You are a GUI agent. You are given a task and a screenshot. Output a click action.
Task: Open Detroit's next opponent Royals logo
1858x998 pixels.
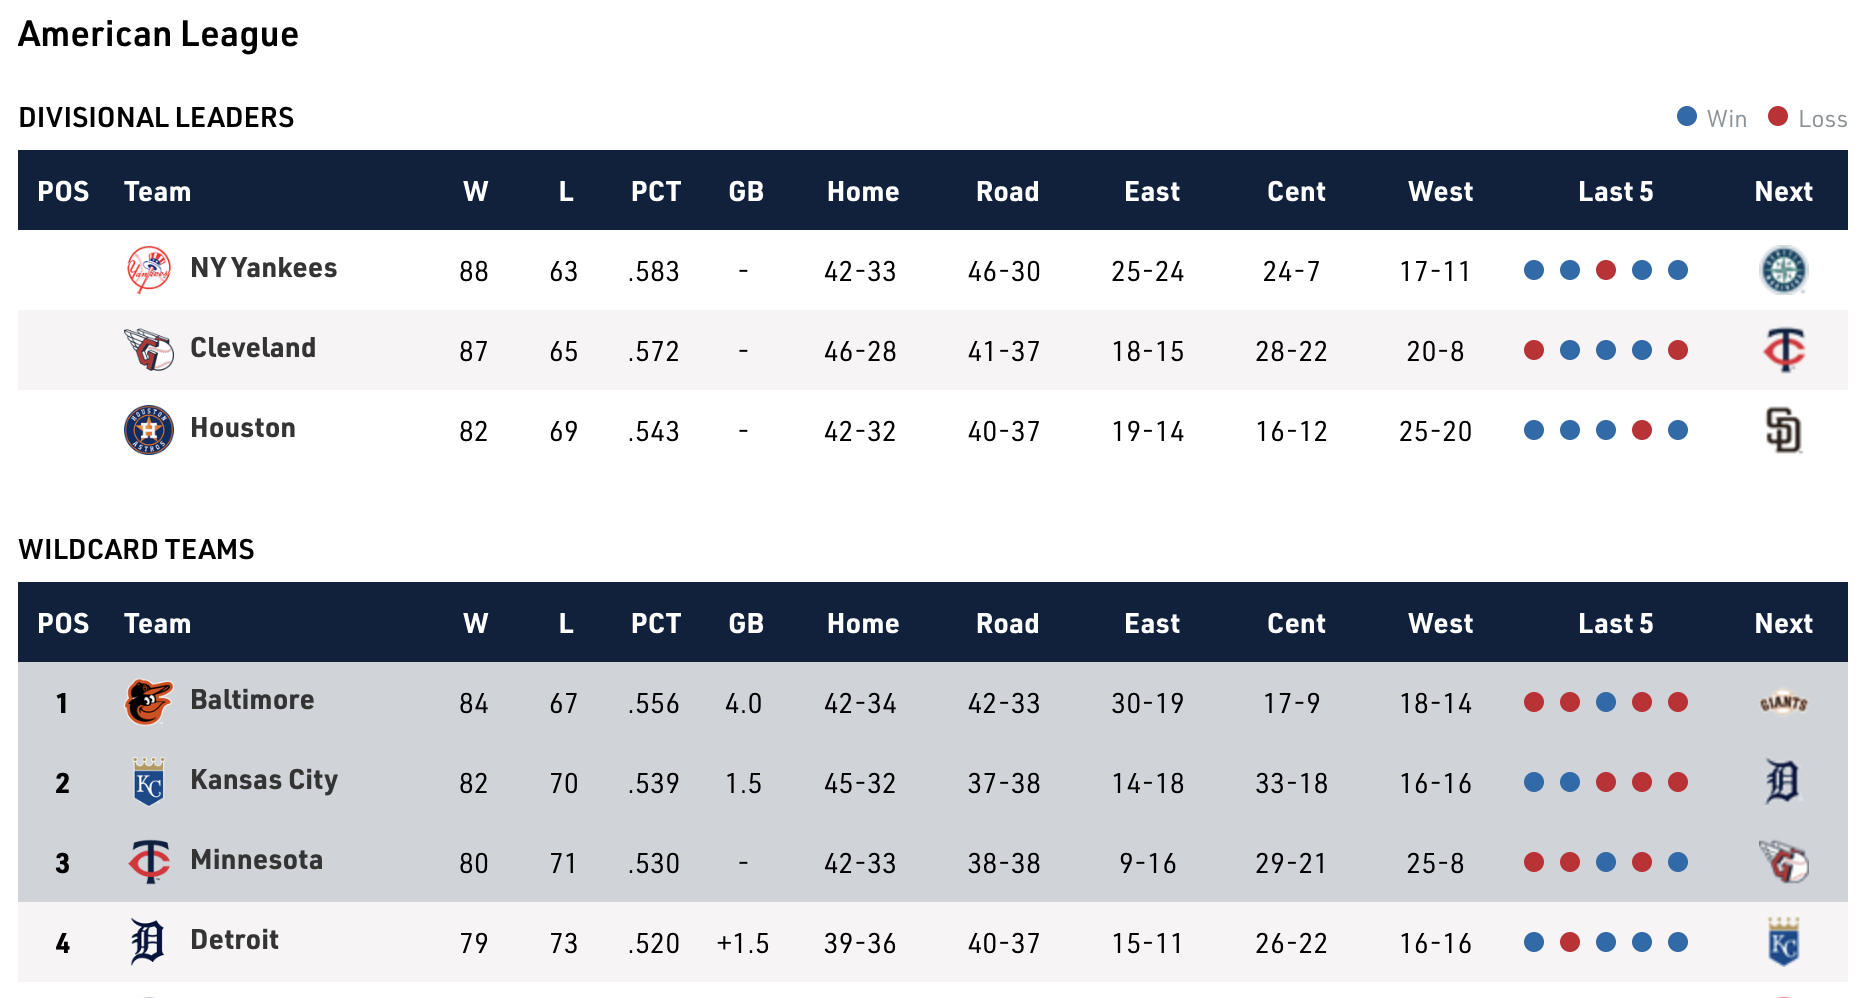tap(1783, 942)
